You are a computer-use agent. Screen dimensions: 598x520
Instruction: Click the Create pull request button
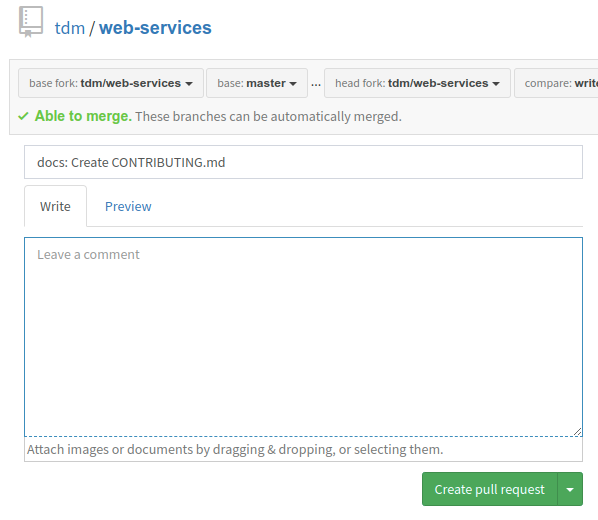click(x=490, y=489)
